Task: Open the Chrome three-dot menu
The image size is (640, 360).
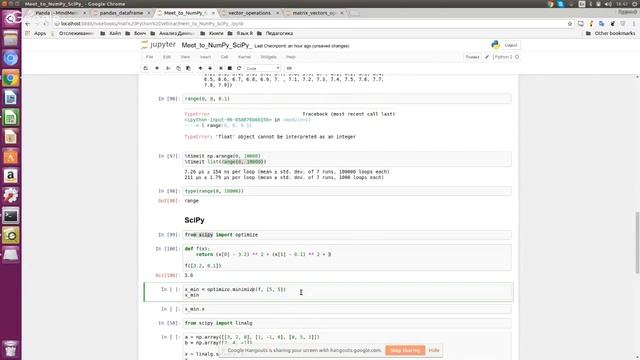Action: coord(634,24)
